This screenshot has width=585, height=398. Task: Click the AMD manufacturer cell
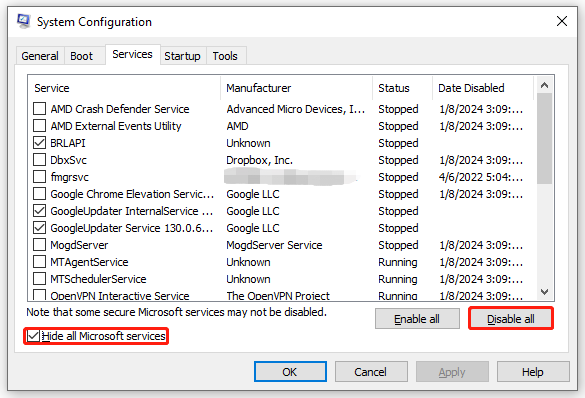pos(237,126)
